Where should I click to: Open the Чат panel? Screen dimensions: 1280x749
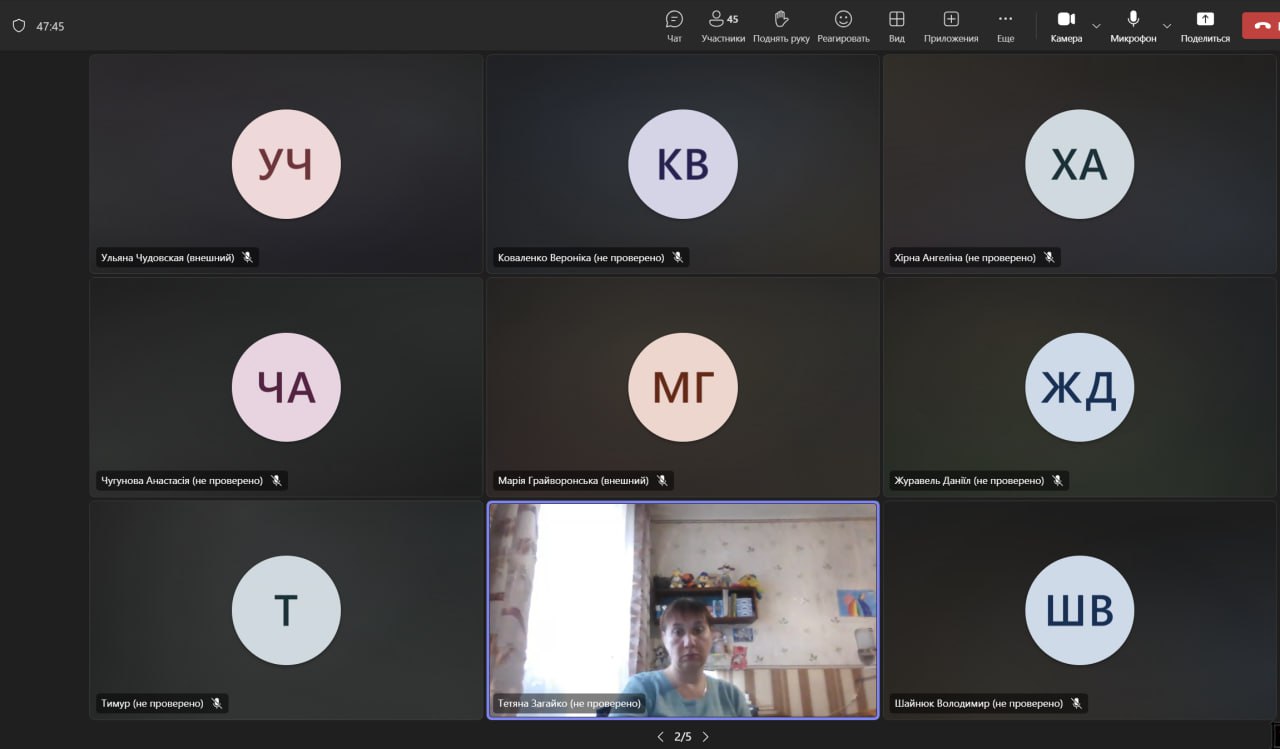coord(674,26)
